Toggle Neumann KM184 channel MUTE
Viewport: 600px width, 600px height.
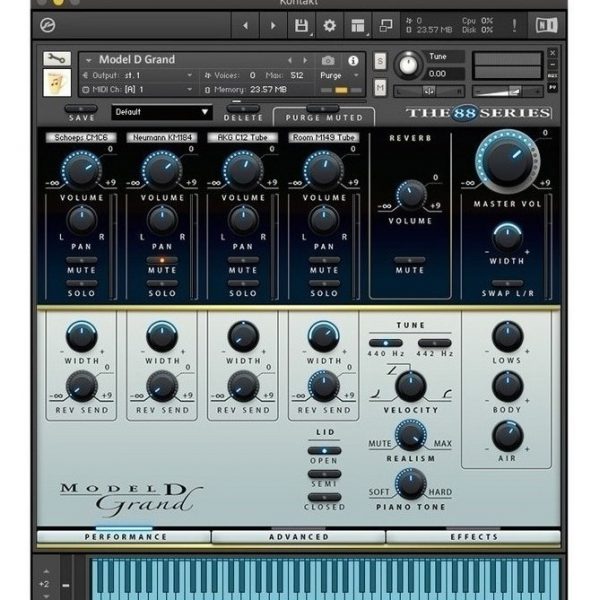point(162,260)
